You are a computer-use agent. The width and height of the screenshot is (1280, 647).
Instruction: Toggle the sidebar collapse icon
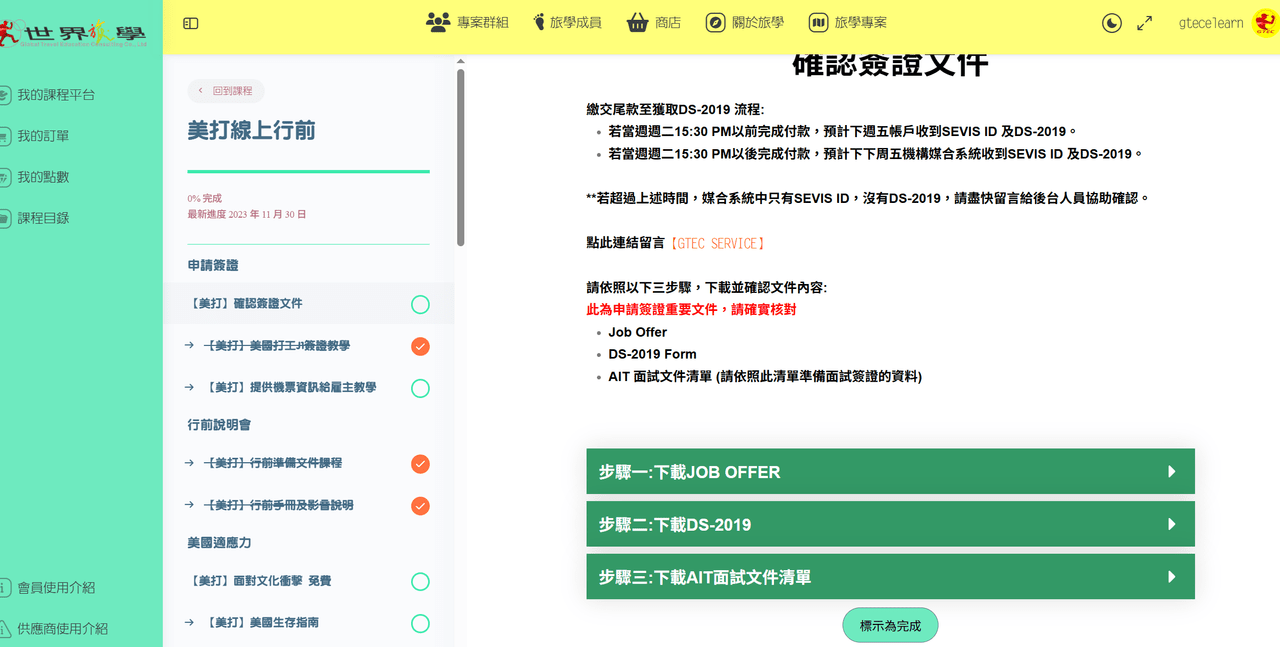(x=191, y=23)
